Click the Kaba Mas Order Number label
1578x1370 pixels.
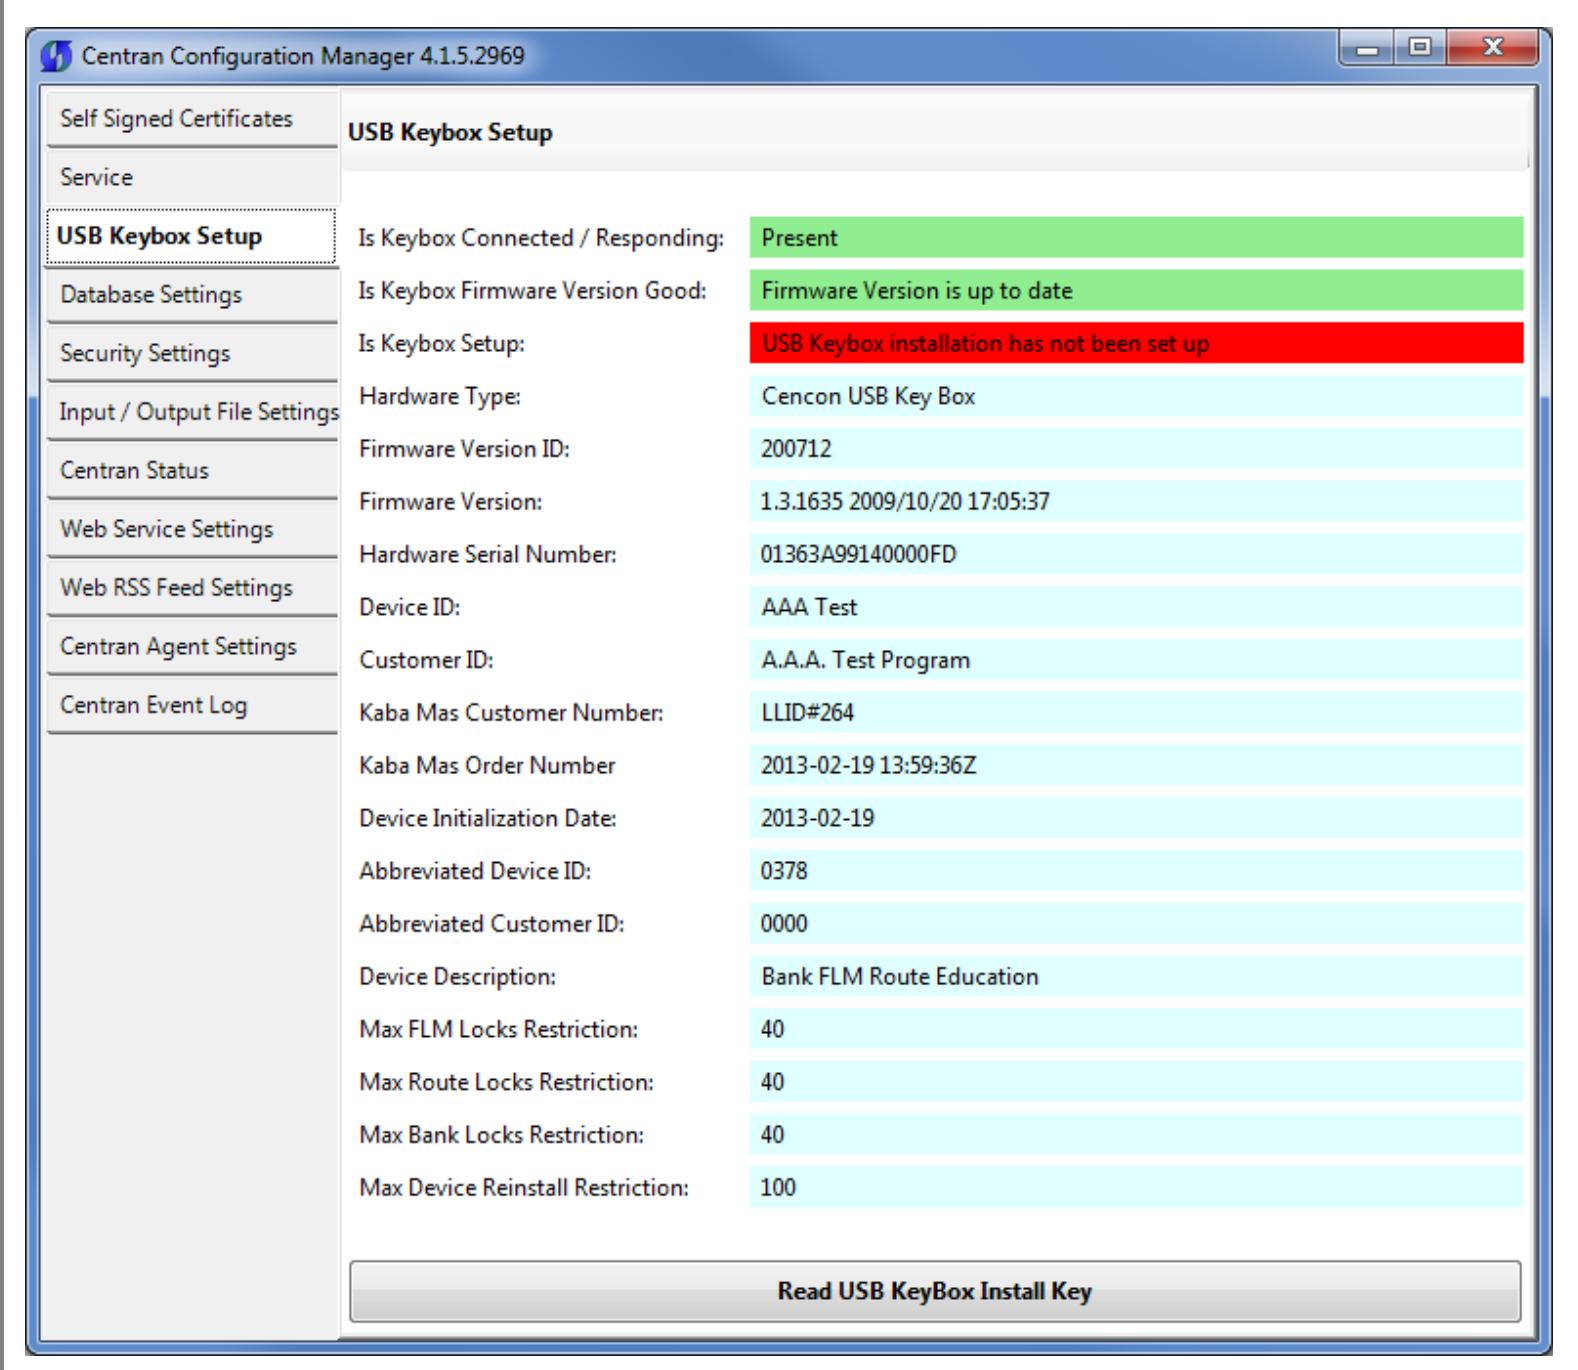[487, 765]
